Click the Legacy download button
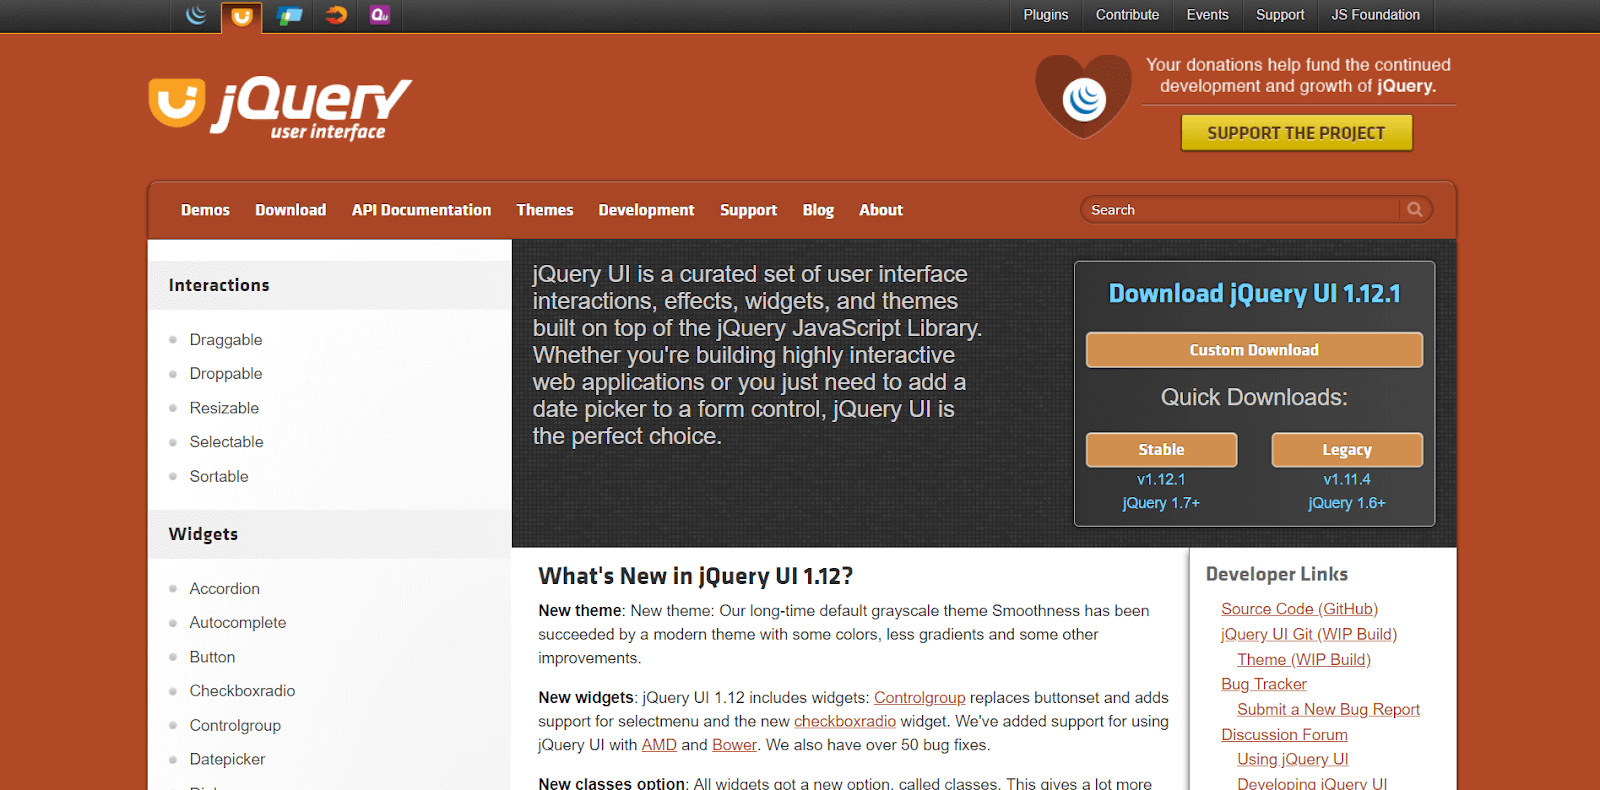This screenshot has width=1600, height=790. point(1347,450)
